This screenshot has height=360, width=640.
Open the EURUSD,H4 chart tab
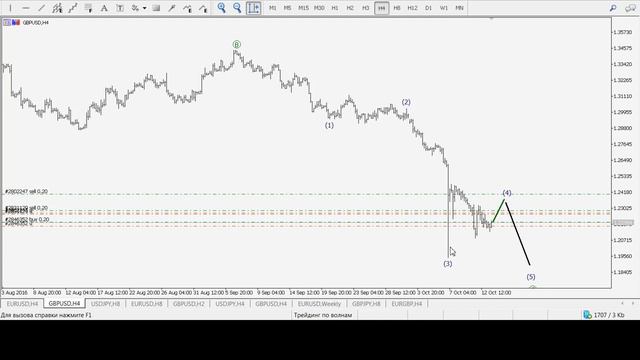point(22,304)
